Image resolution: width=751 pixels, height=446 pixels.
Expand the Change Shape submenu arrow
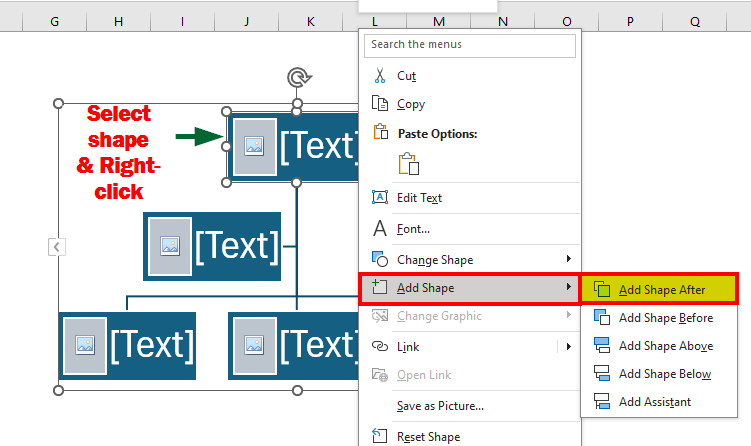569,259
